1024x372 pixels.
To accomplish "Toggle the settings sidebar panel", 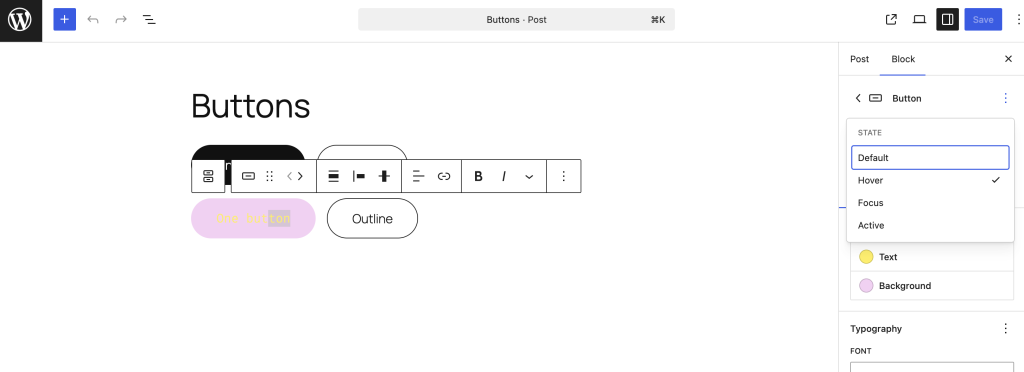I will point(947,20).
